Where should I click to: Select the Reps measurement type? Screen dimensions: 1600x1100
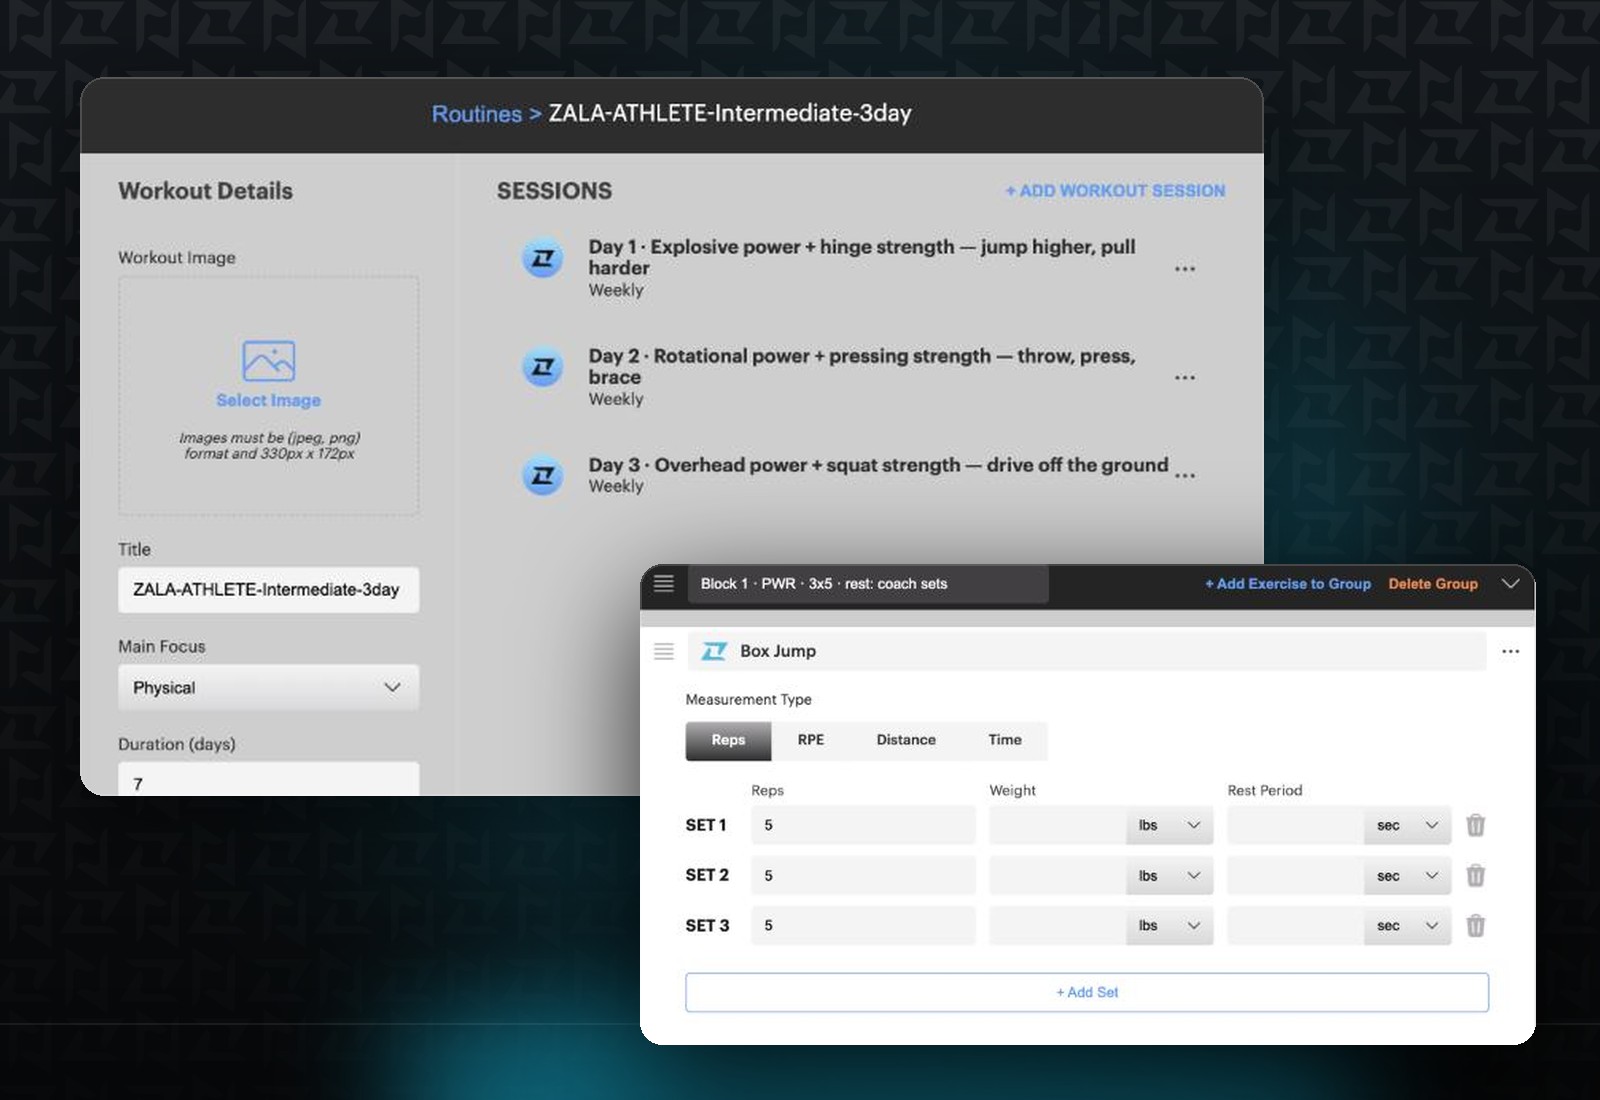point(728,740)
